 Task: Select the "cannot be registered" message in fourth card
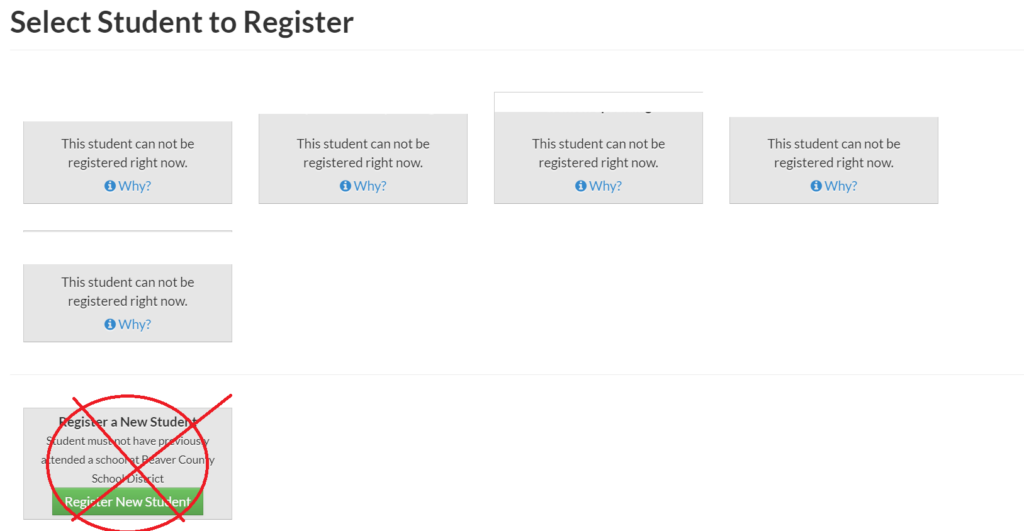(x=834, y=153)
